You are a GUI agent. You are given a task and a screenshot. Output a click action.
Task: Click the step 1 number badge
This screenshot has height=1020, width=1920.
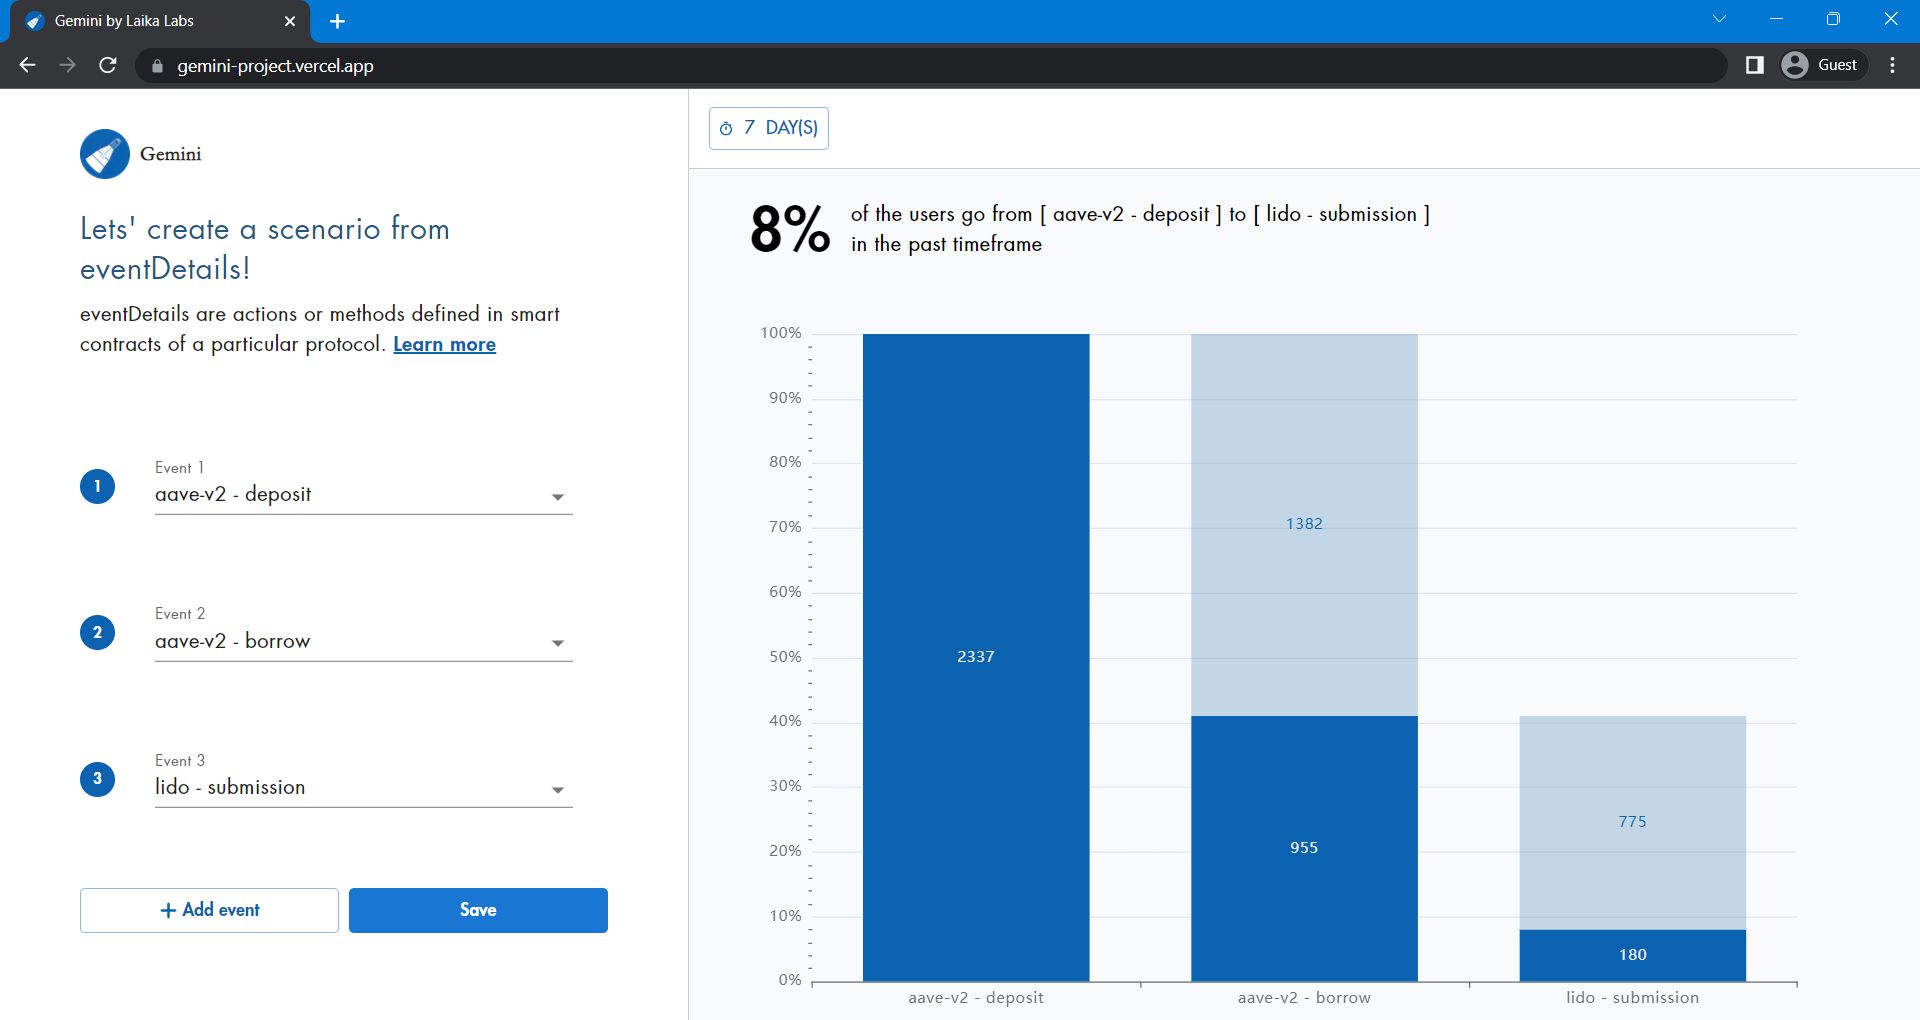97,487
